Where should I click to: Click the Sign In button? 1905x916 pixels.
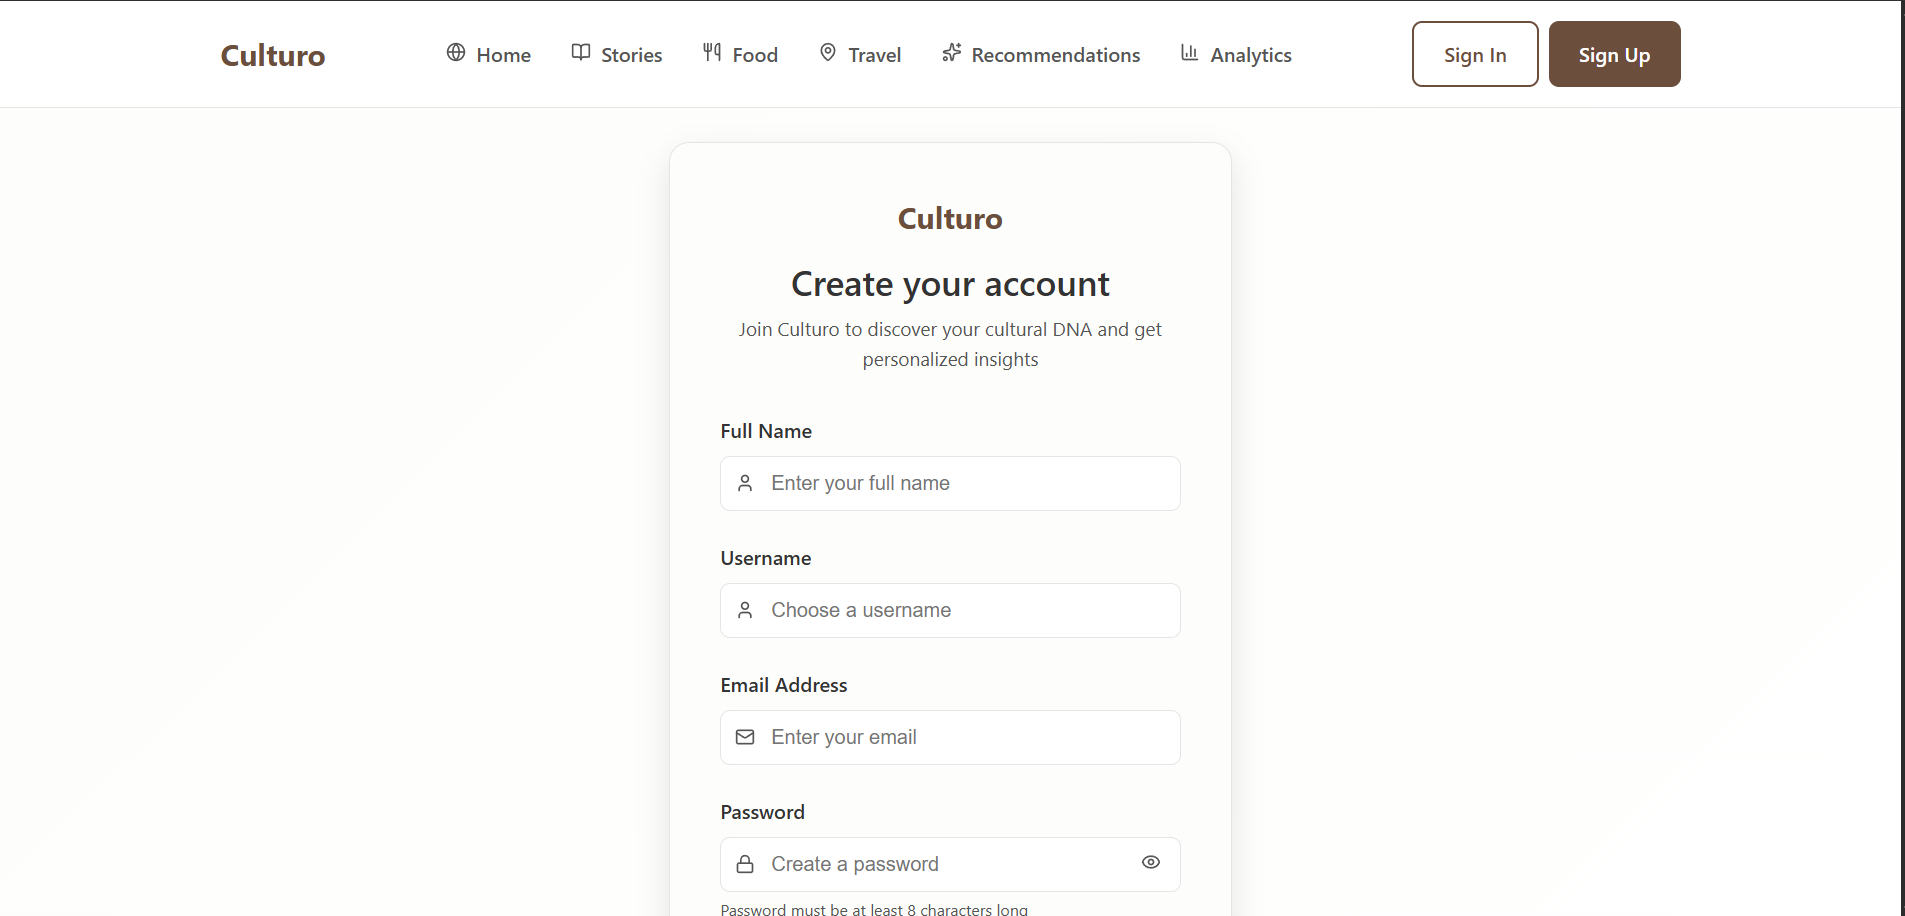point(1475,54)
